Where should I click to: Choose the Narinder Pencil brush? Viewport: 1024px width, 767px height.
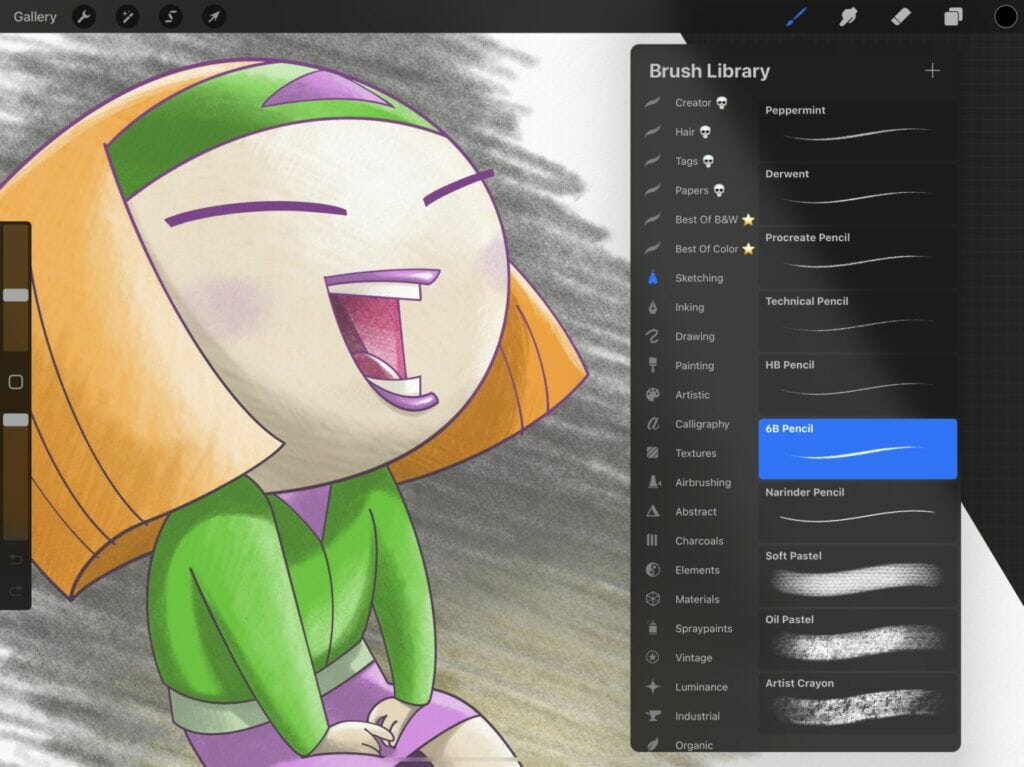click(x=857, y=513)
